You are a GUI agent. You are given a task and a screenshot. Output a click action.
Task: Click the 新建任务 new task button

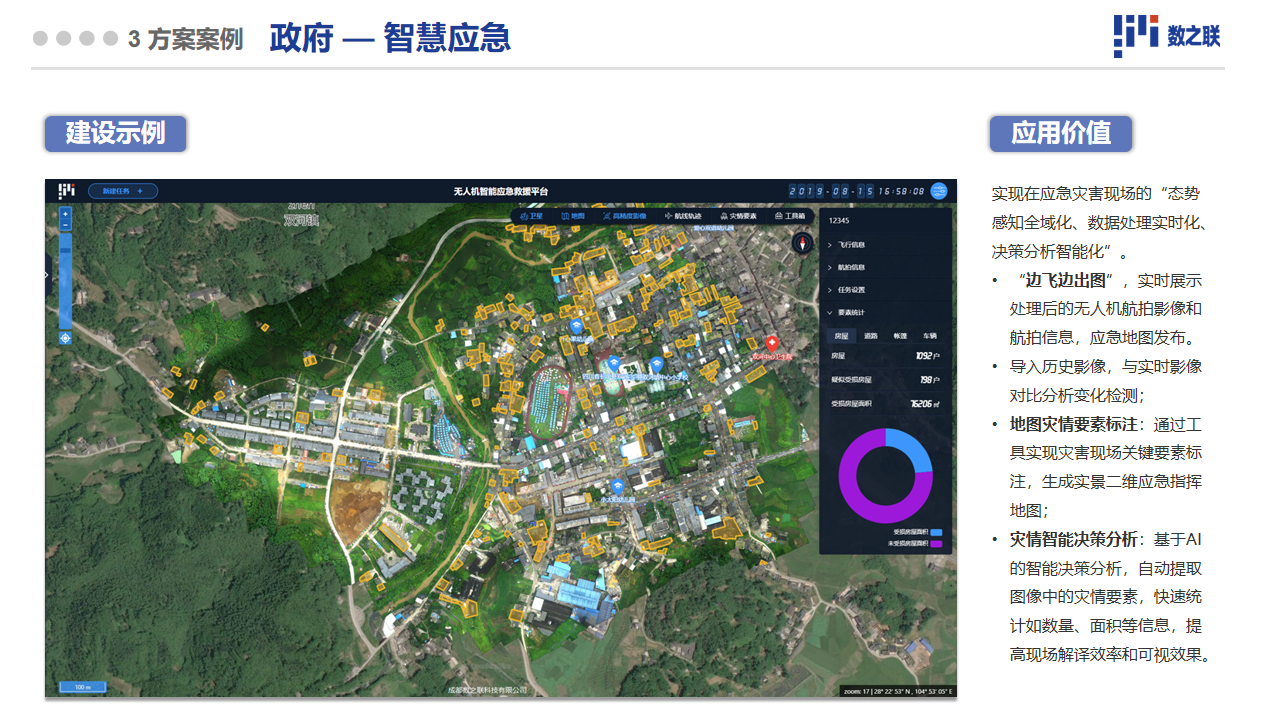click(123, 191)
